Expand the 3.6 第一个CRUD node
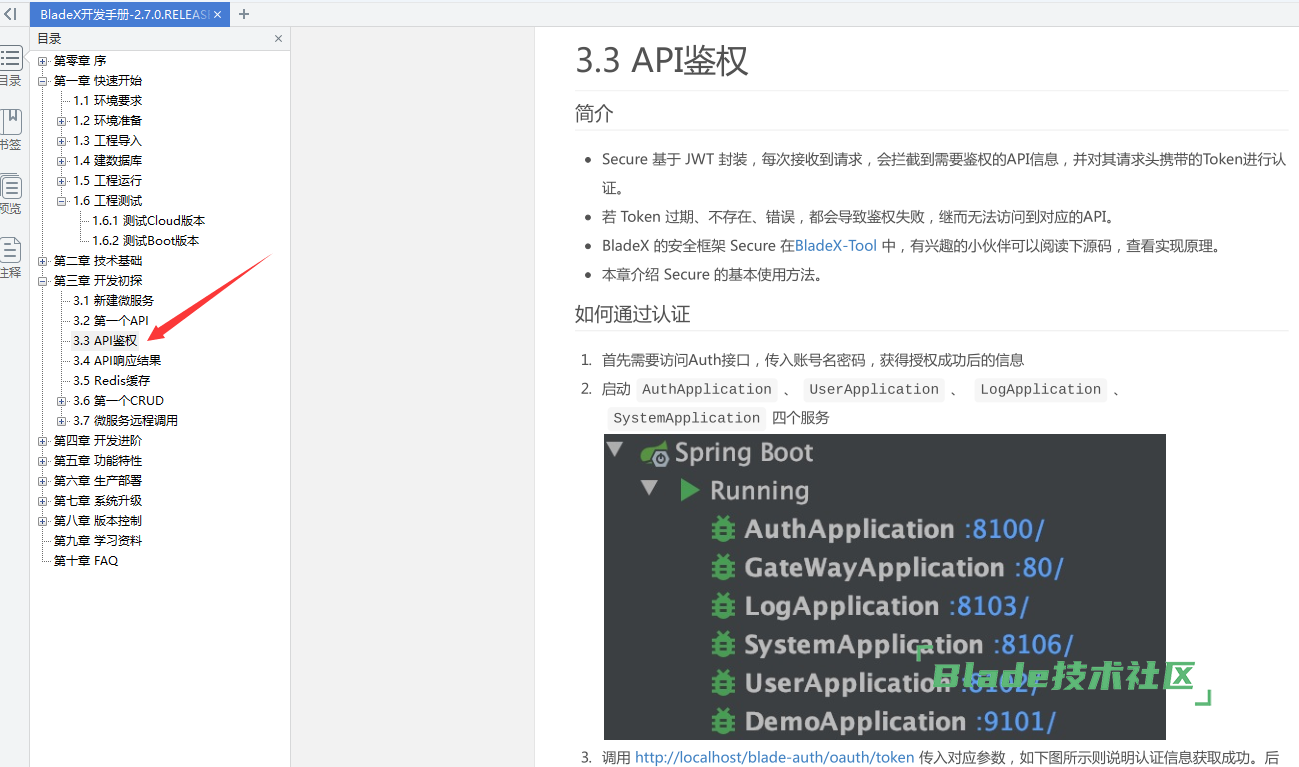Viewport: 1299px width, 767px height. 62,401
